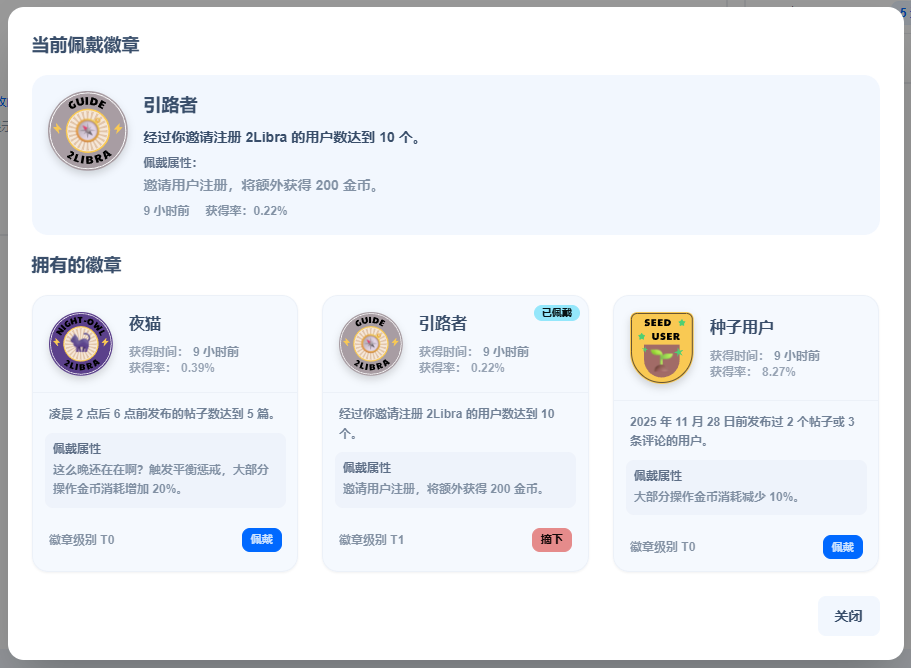Click the 获得率 0.39% text
Viewport: 911px width, 668px height.
171,367
